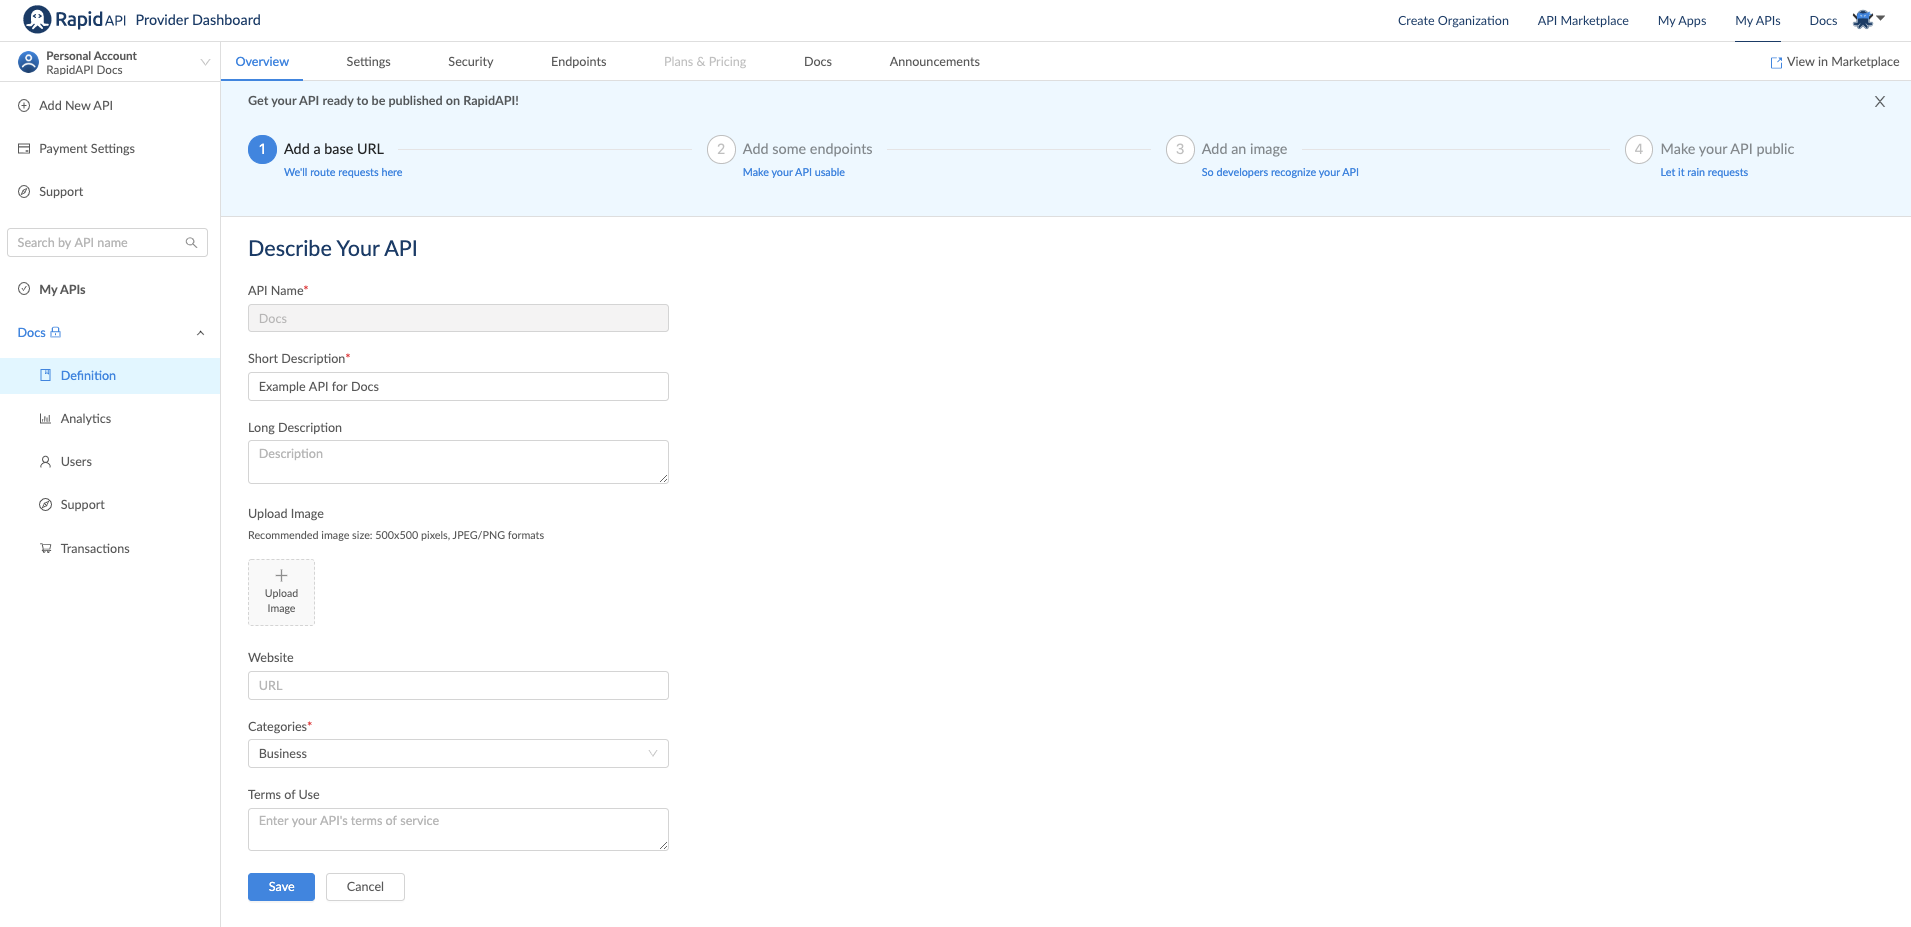The width and height of the screenshot is (1911, 927).
Task: Edit the Short Description field
Action: 458,386
